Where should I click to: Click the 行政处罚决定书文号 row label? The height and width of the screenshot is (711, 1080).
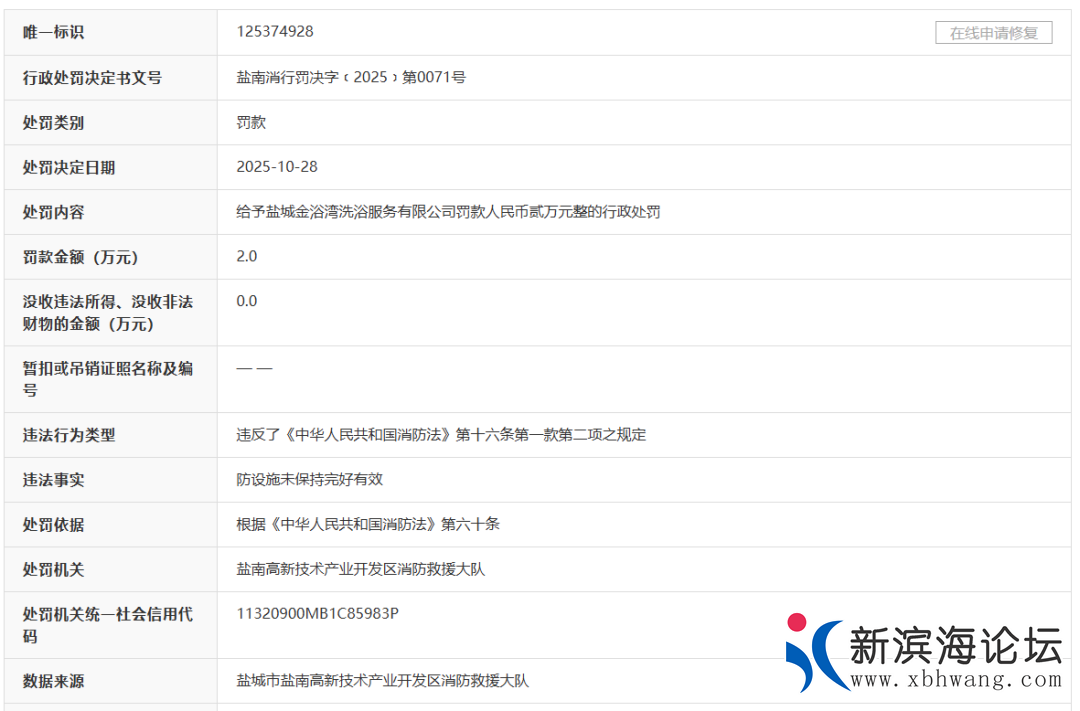point(92,77)
